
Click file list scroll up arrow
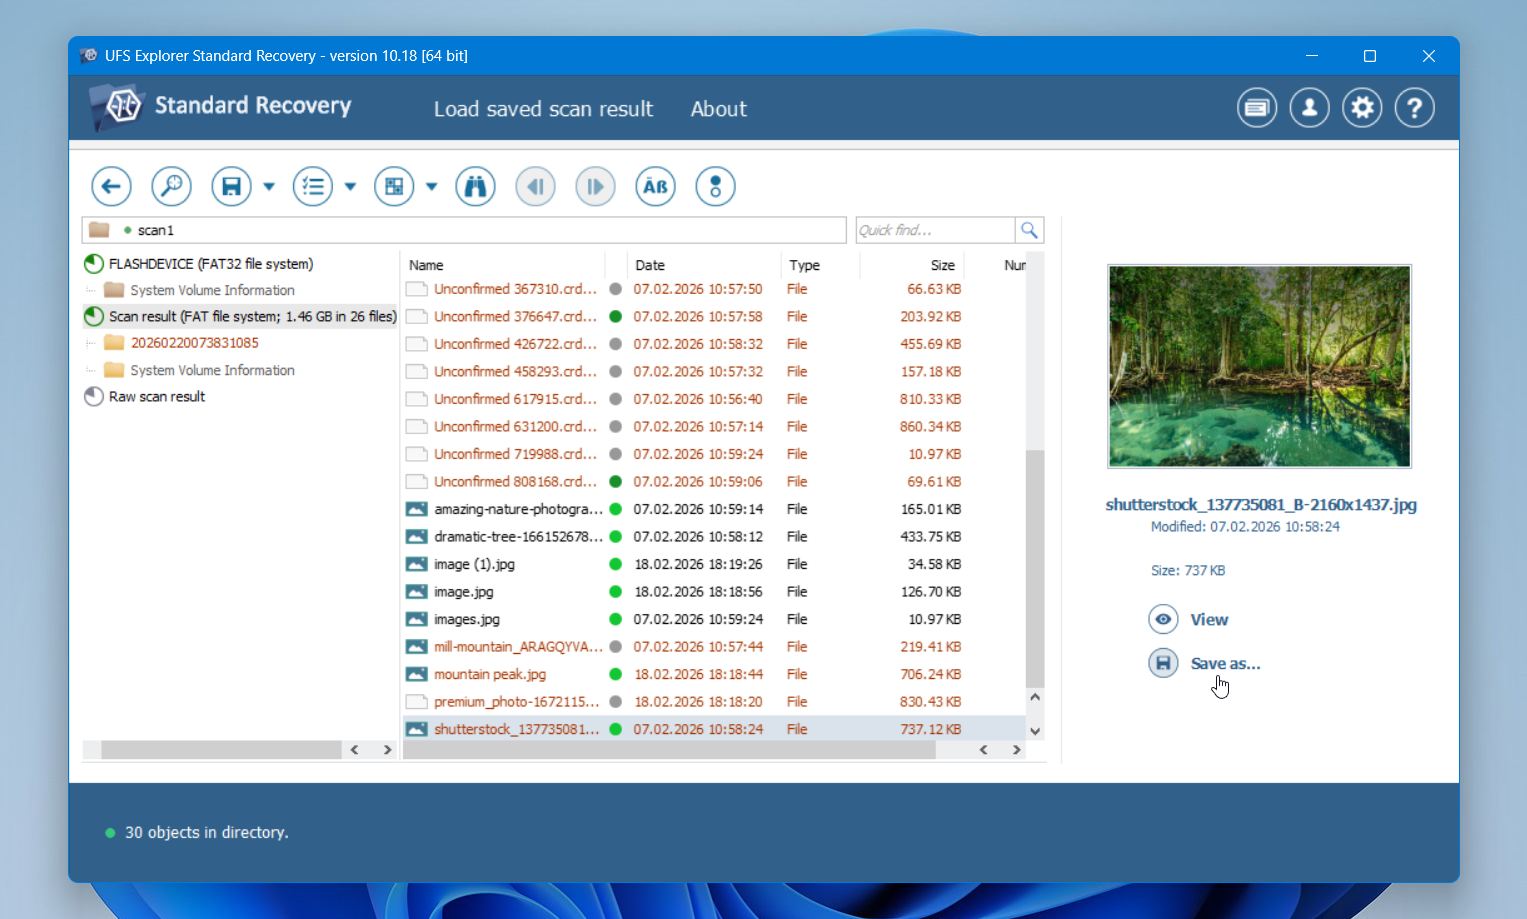pos(1035,697)
